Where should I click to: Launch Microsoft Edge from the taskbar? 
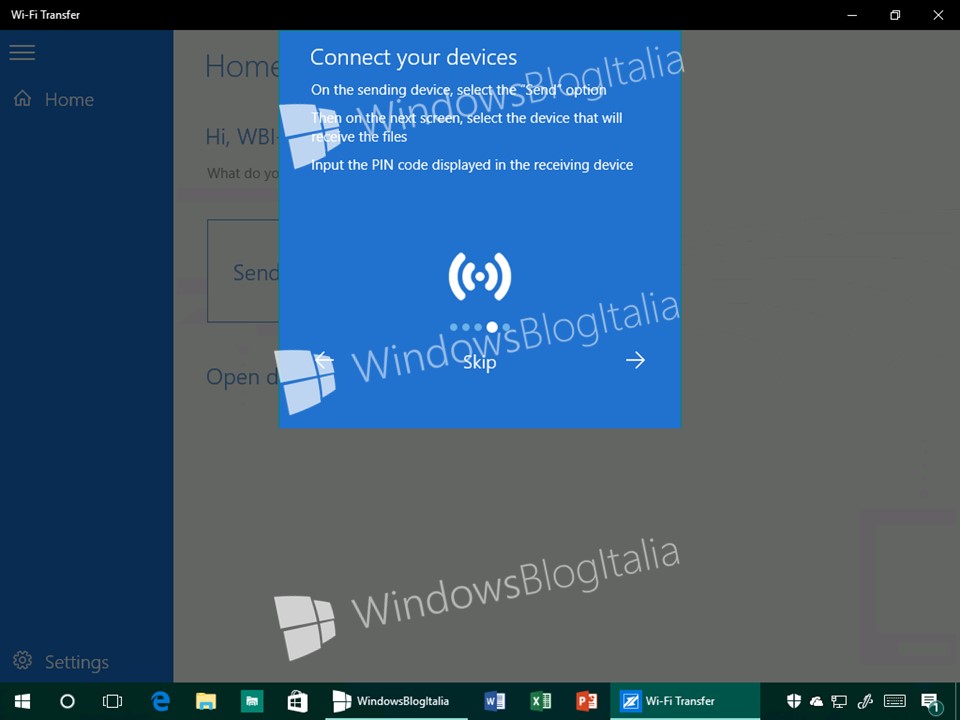pyautogui.click(x=160, y=701)
